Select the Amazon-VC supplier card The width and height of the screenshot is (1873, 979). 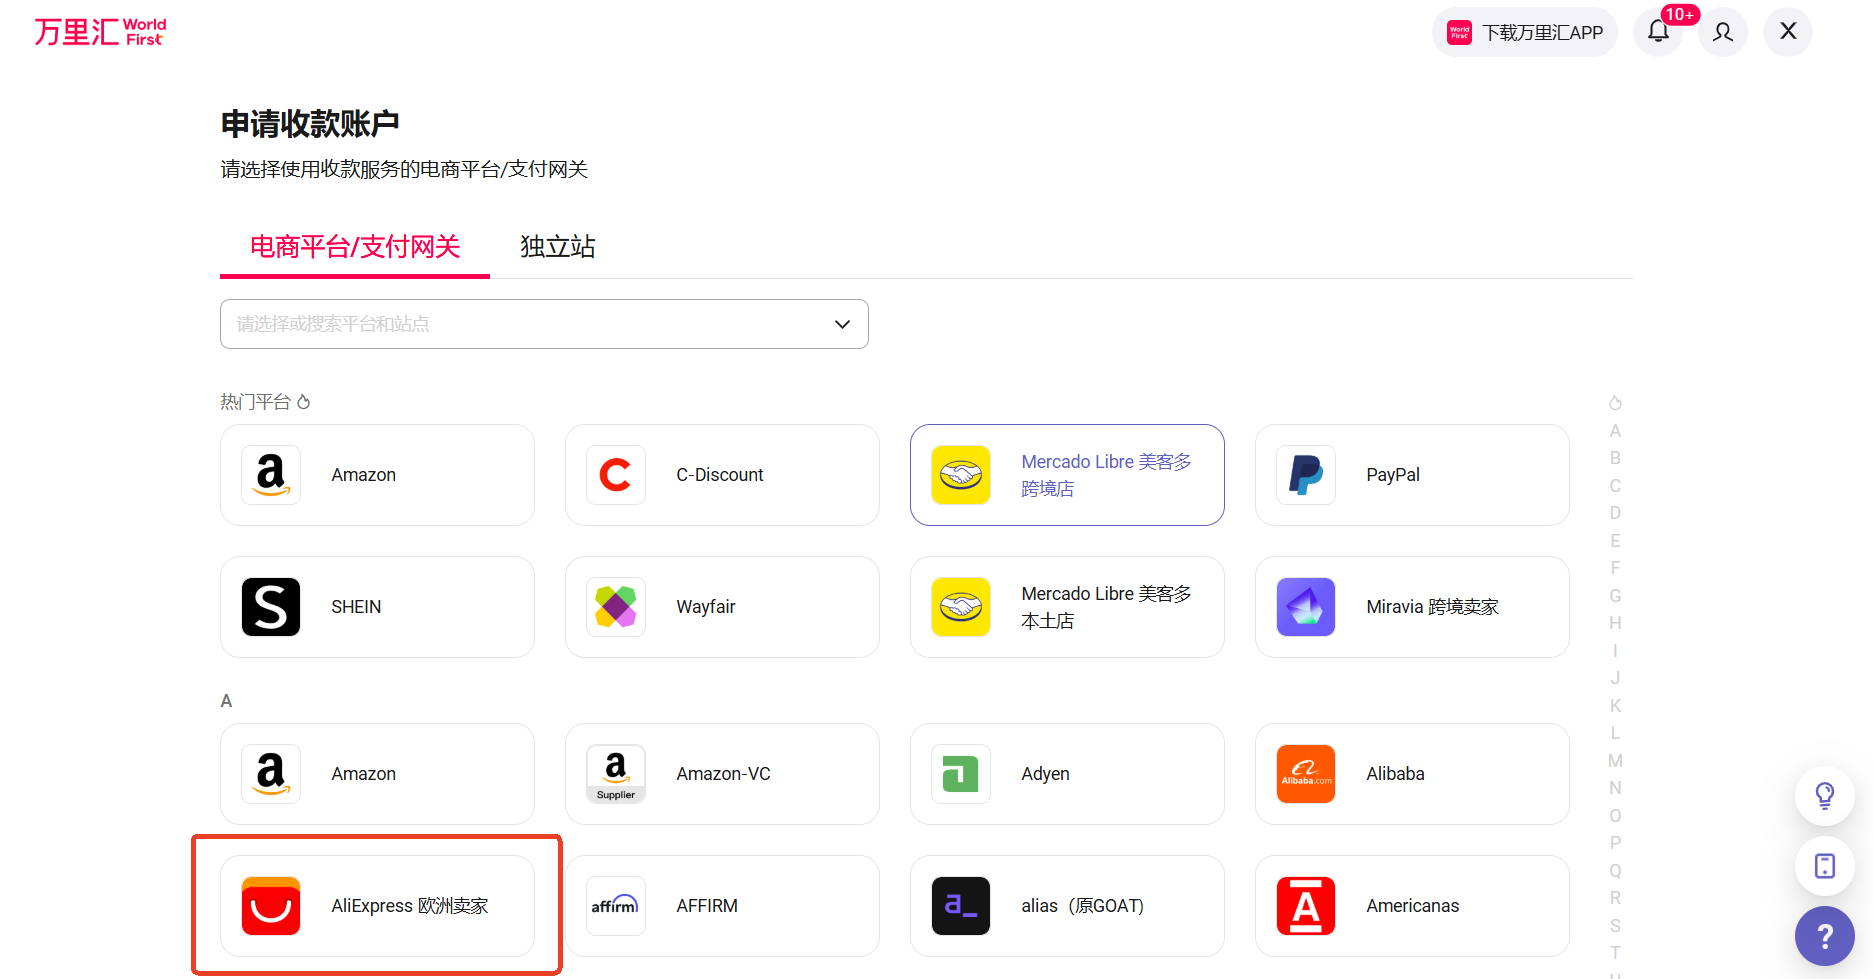pyautogui.click(x=722, y=774)
